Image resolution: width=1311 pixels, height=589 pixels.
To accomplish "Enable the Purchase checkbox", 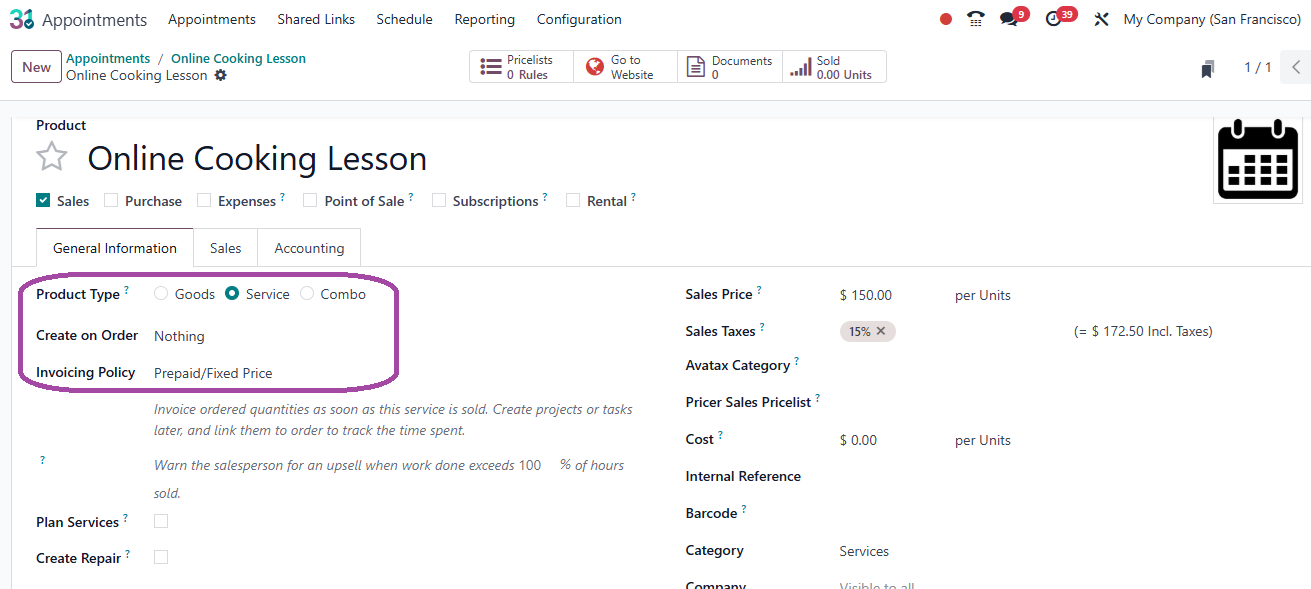I will [111, 200].
